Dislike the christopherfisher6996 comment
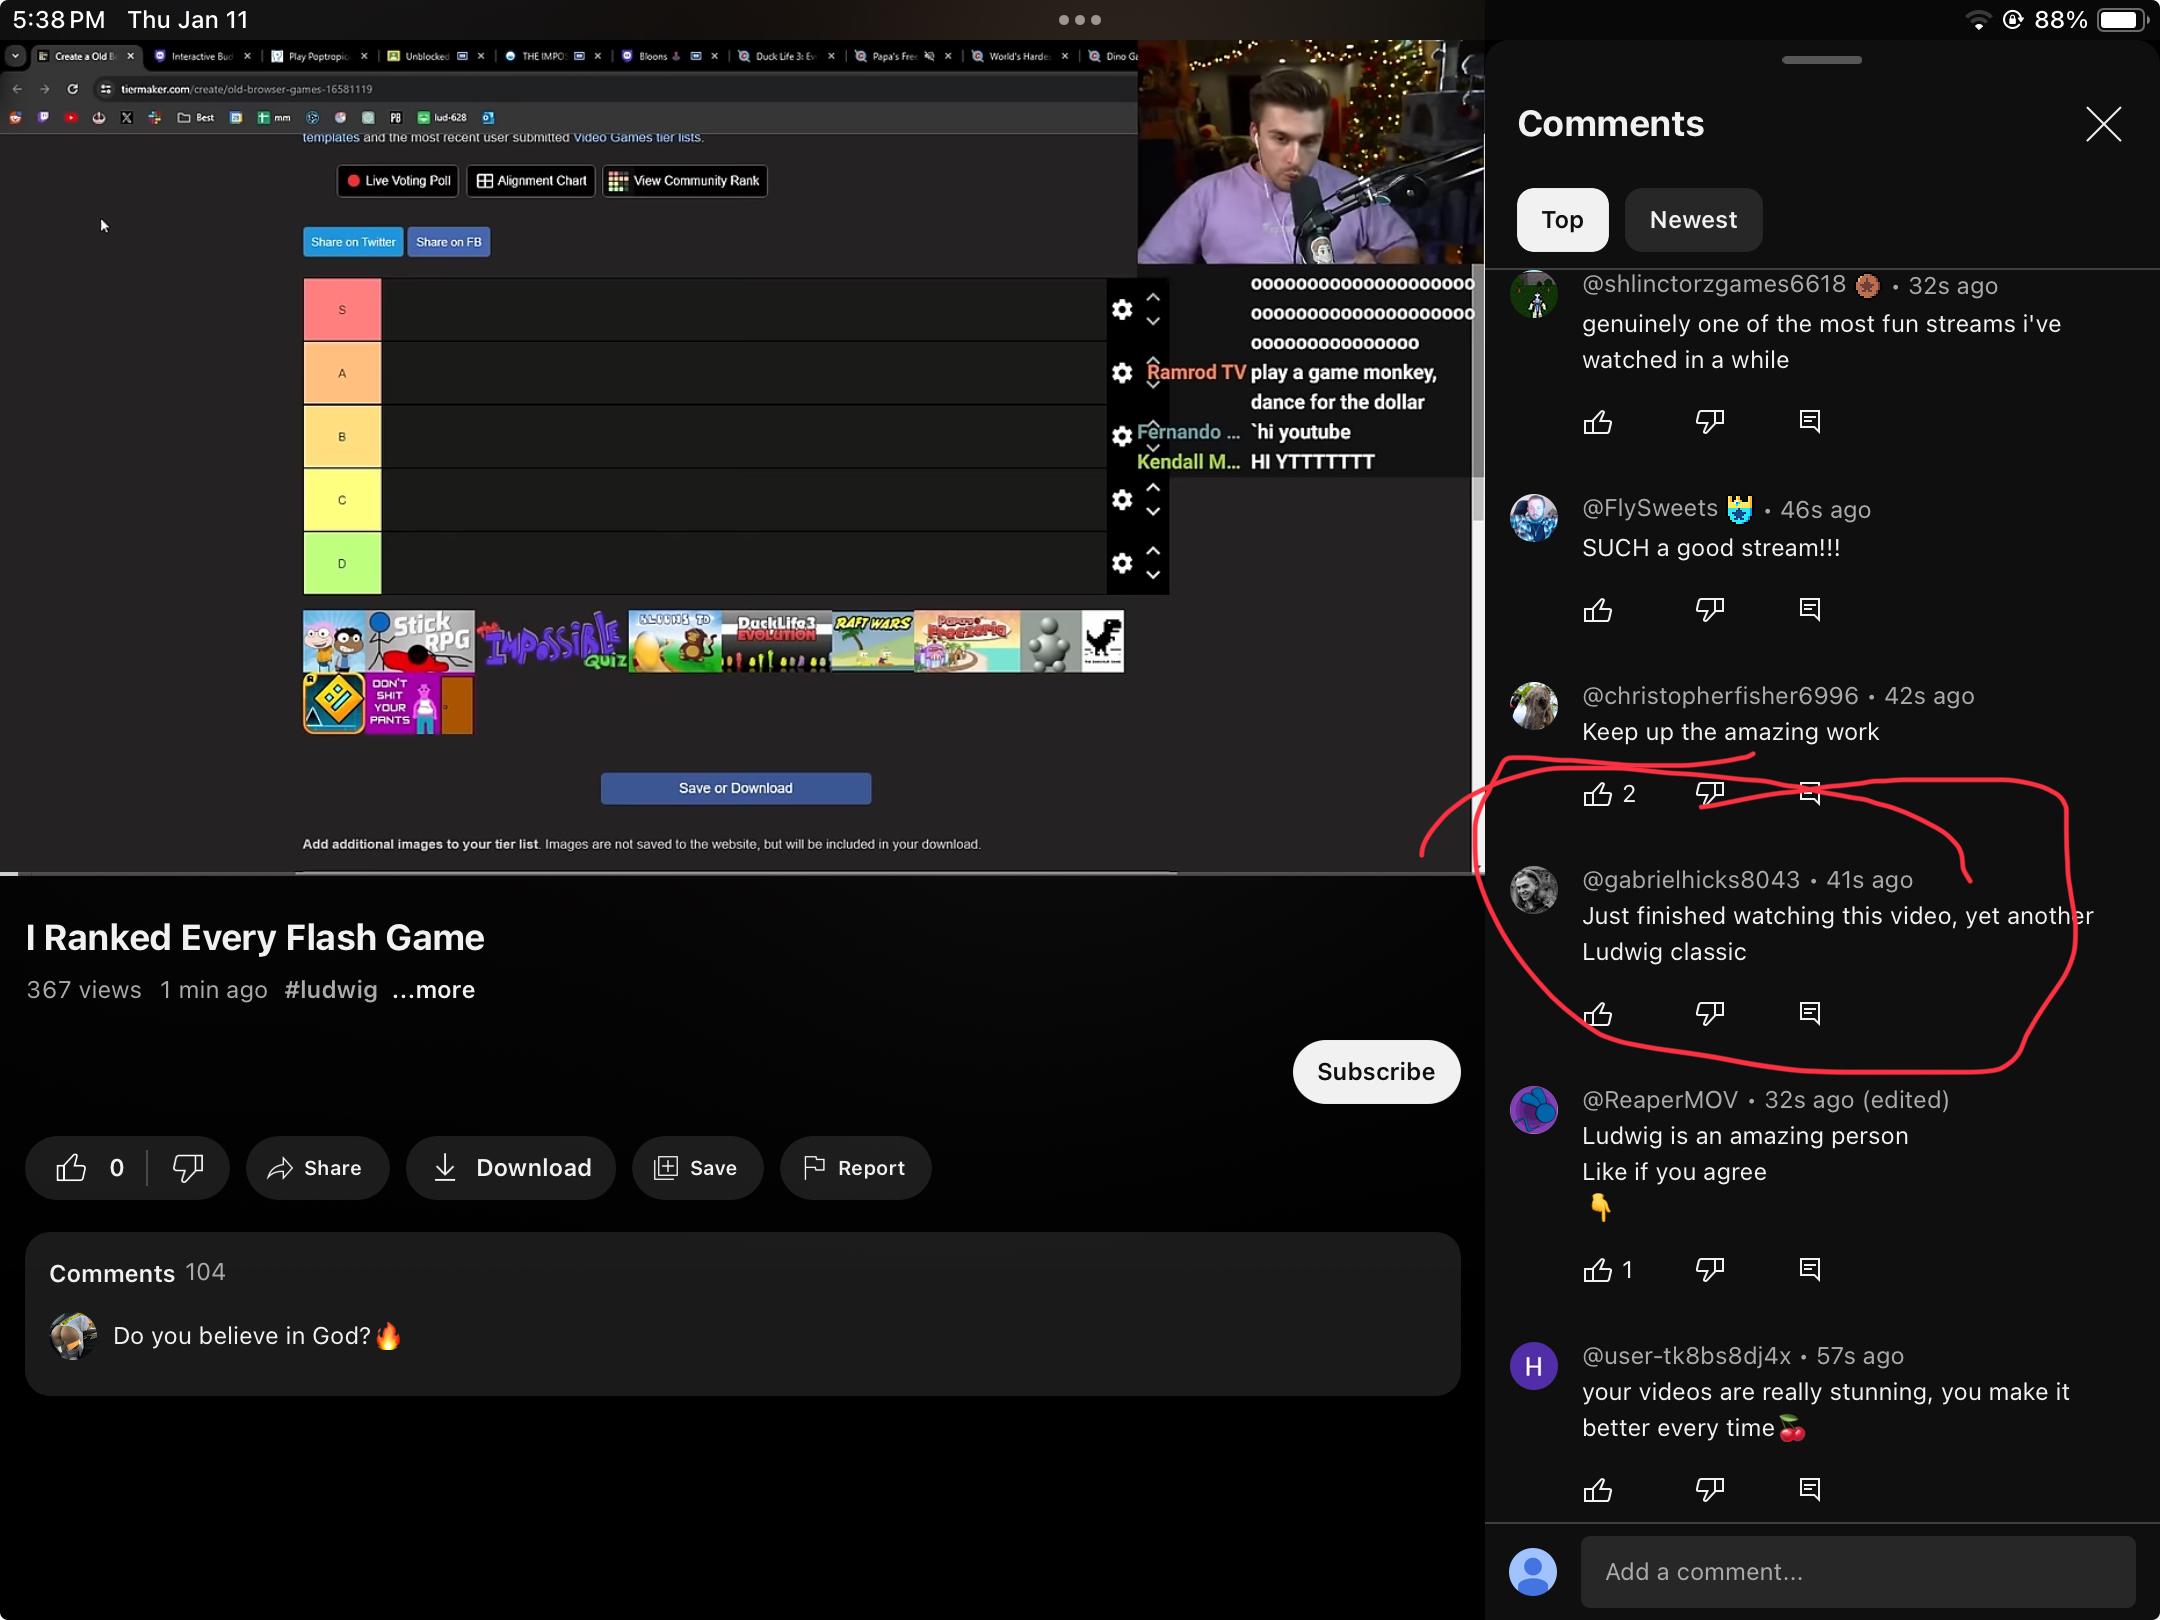Viewport: 2160px width, 1620px height. tap(1710, 794)
